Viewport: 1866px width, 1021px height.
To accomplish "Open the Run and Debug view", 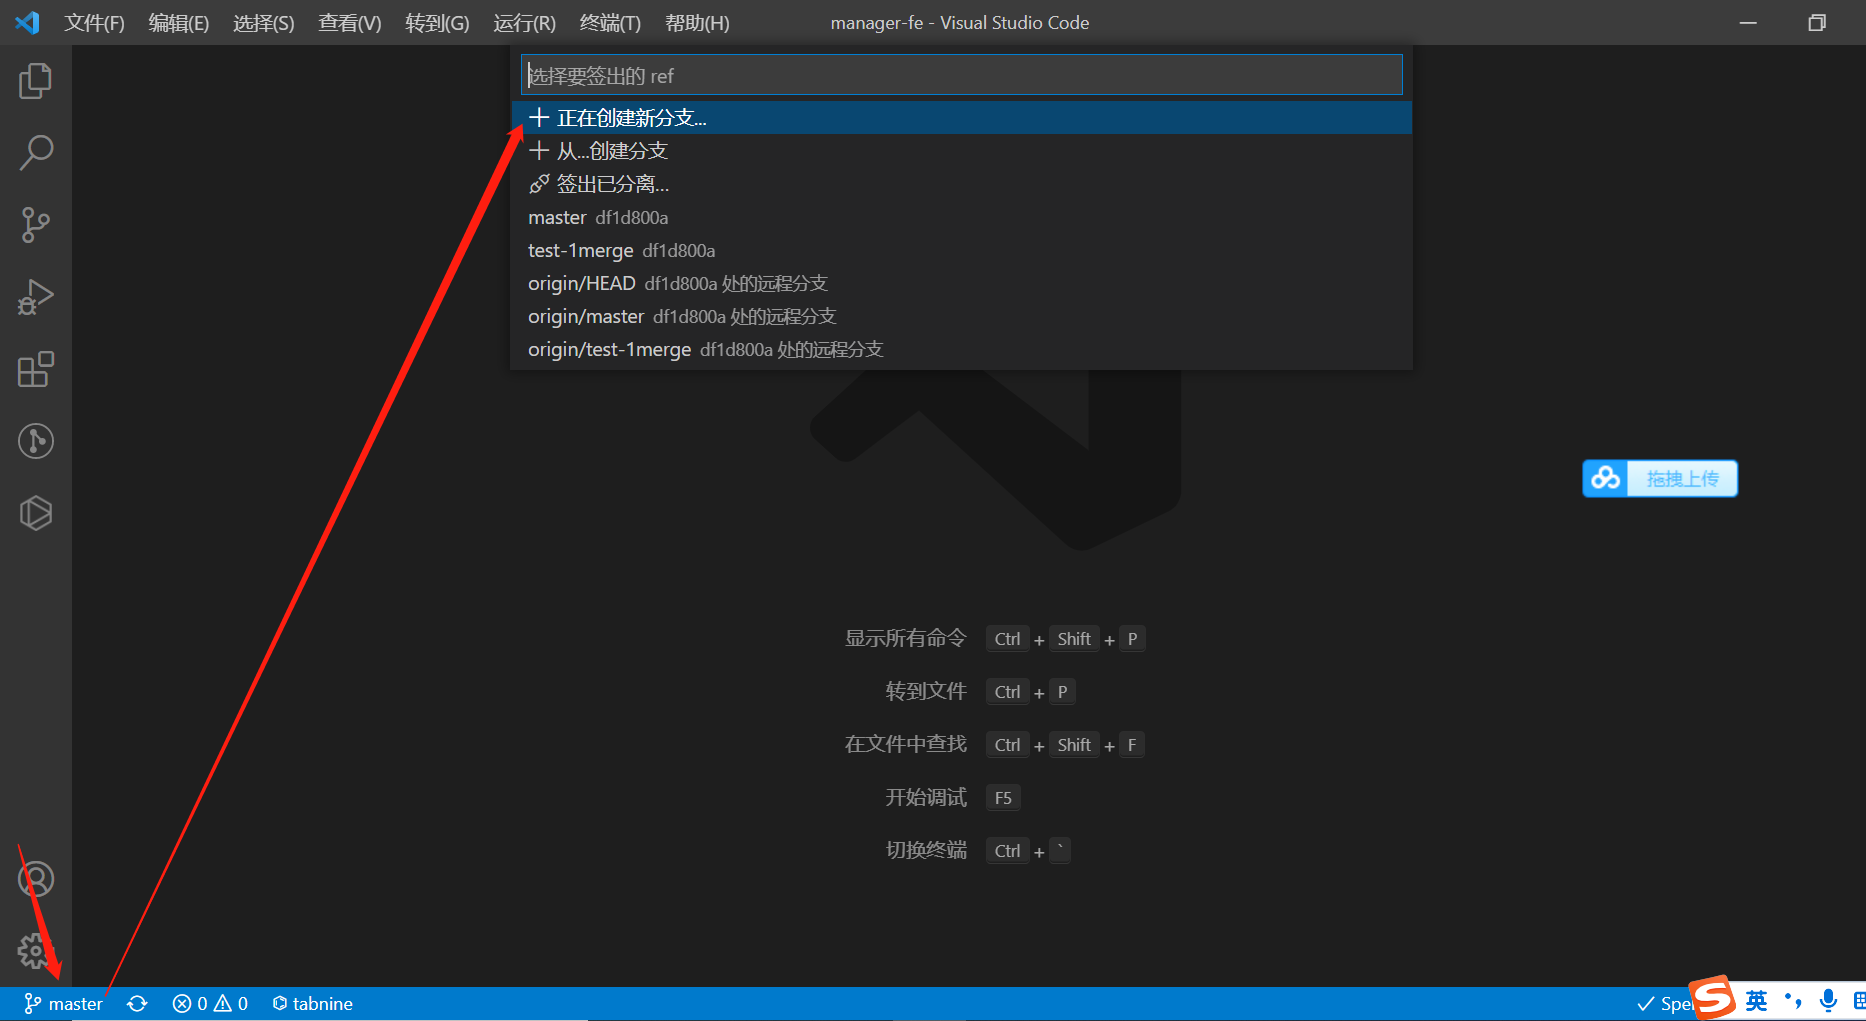I will point(36,297).
